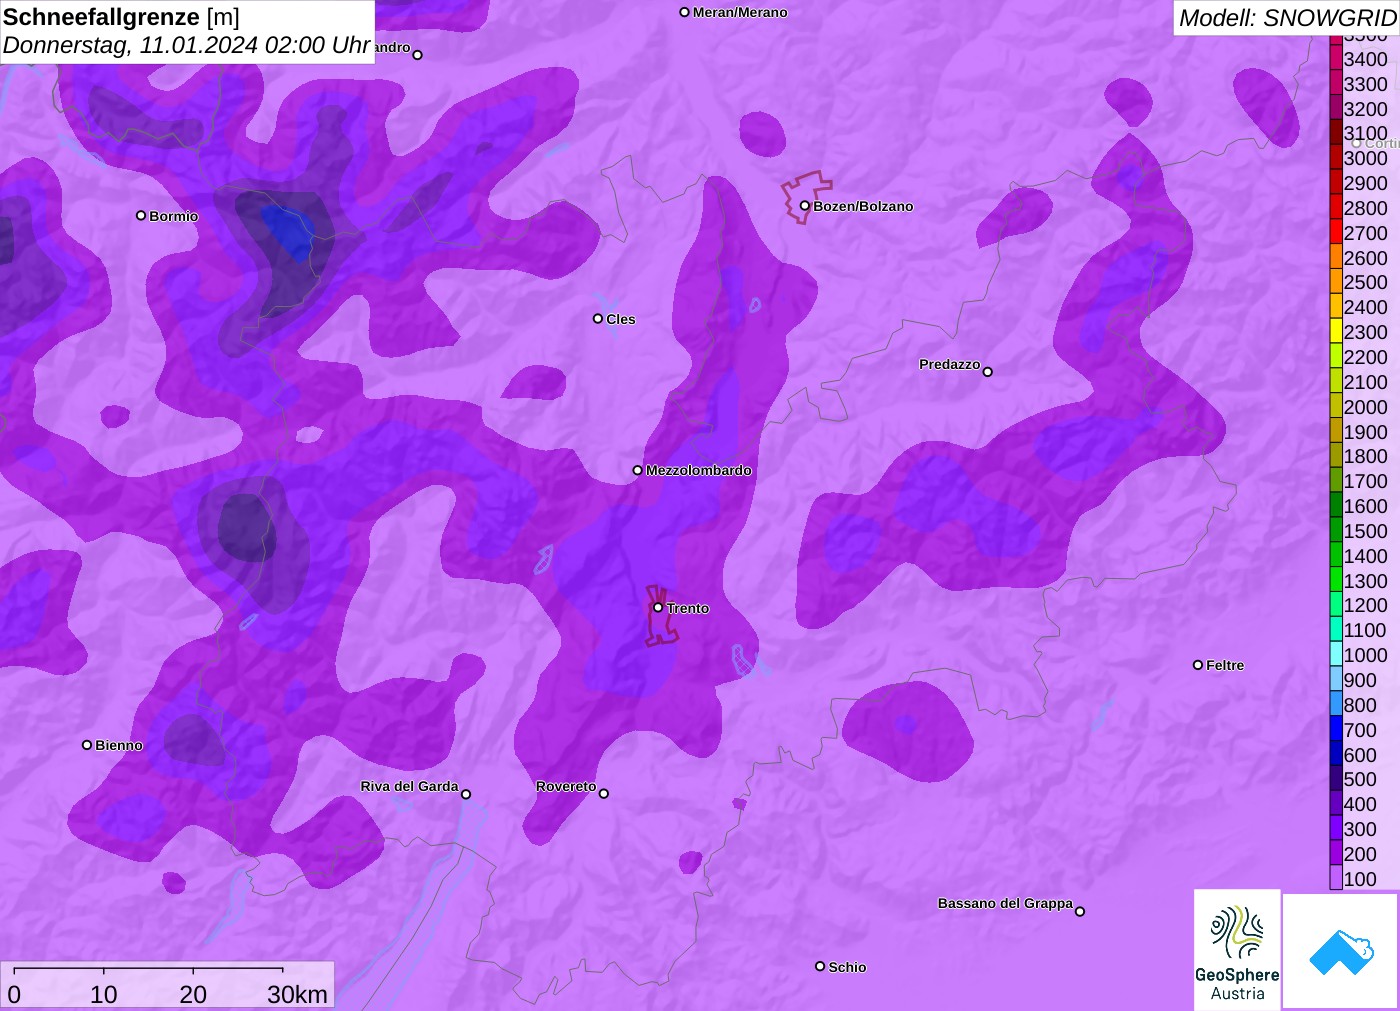Click the Schneefallgrenze [m] title

point(121,17)
